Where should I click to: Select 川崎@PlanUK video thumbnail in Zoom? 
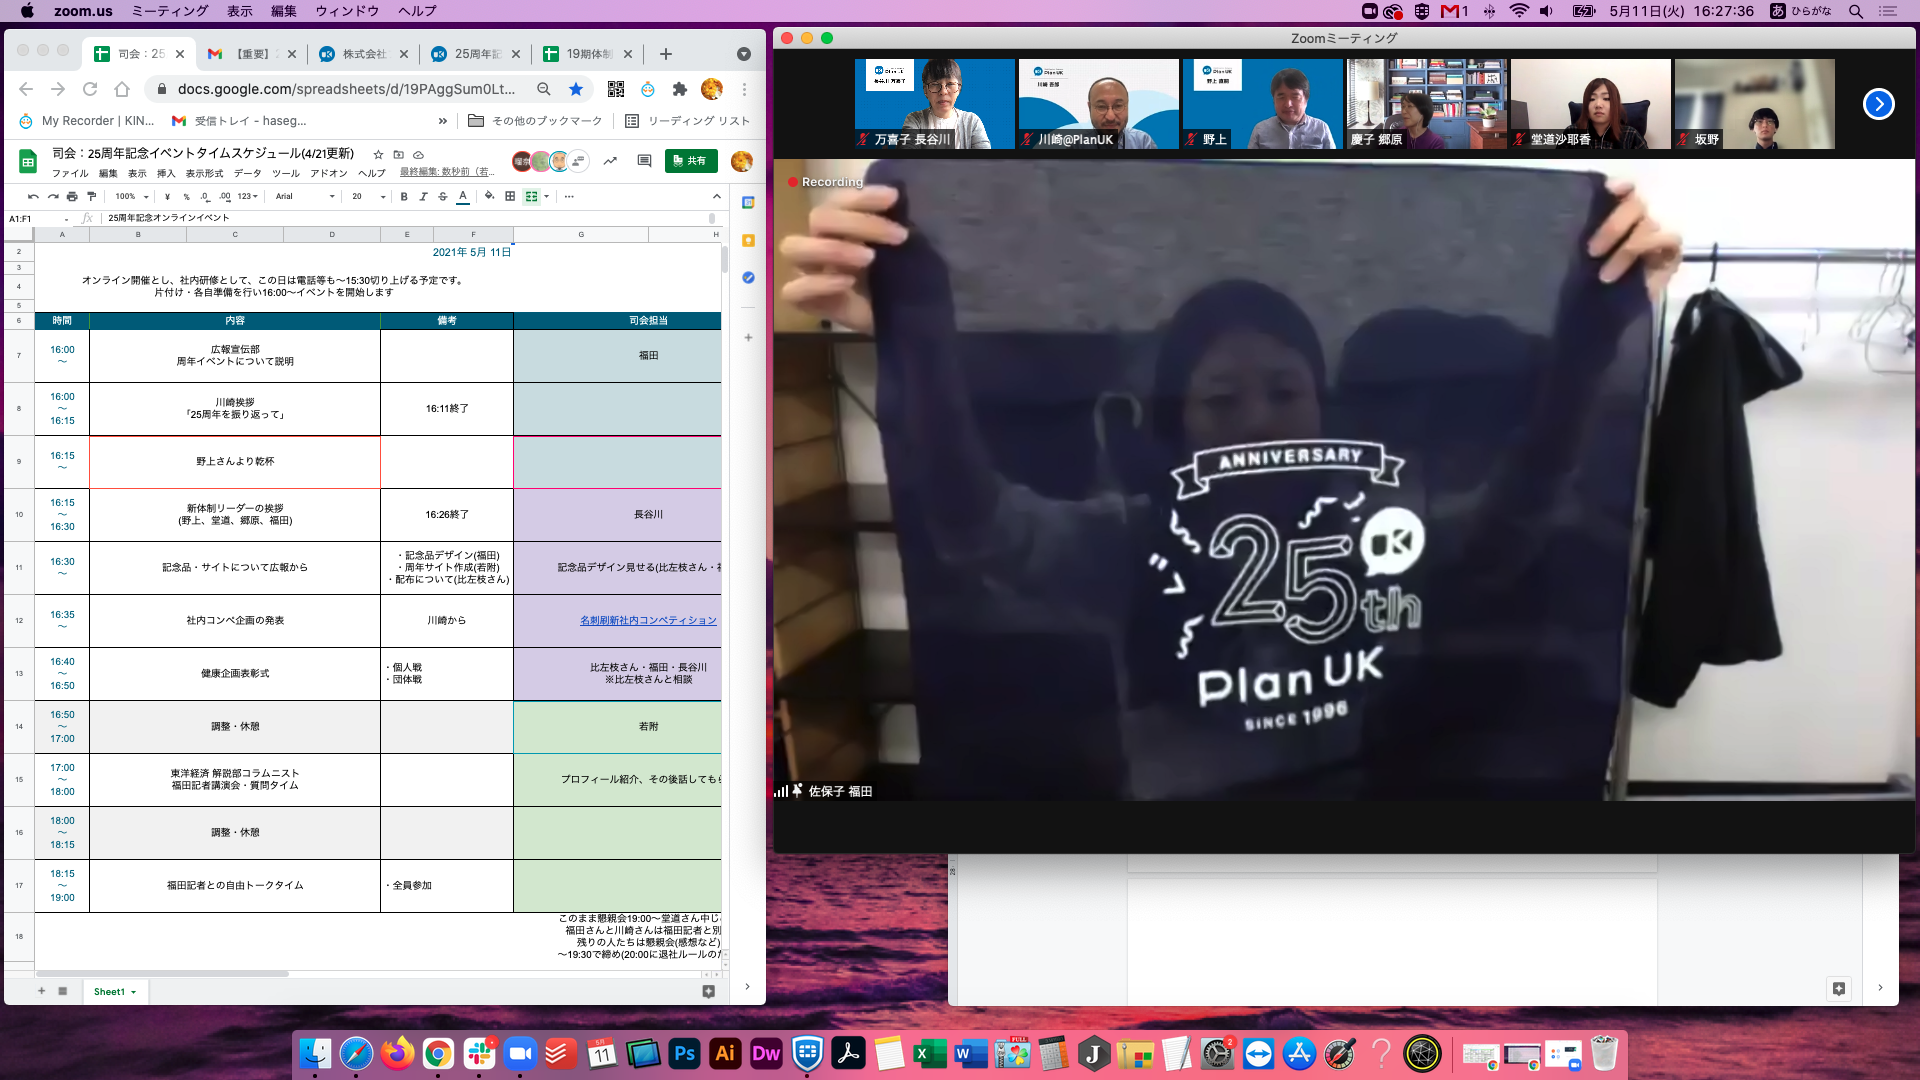coord(1099,104)
